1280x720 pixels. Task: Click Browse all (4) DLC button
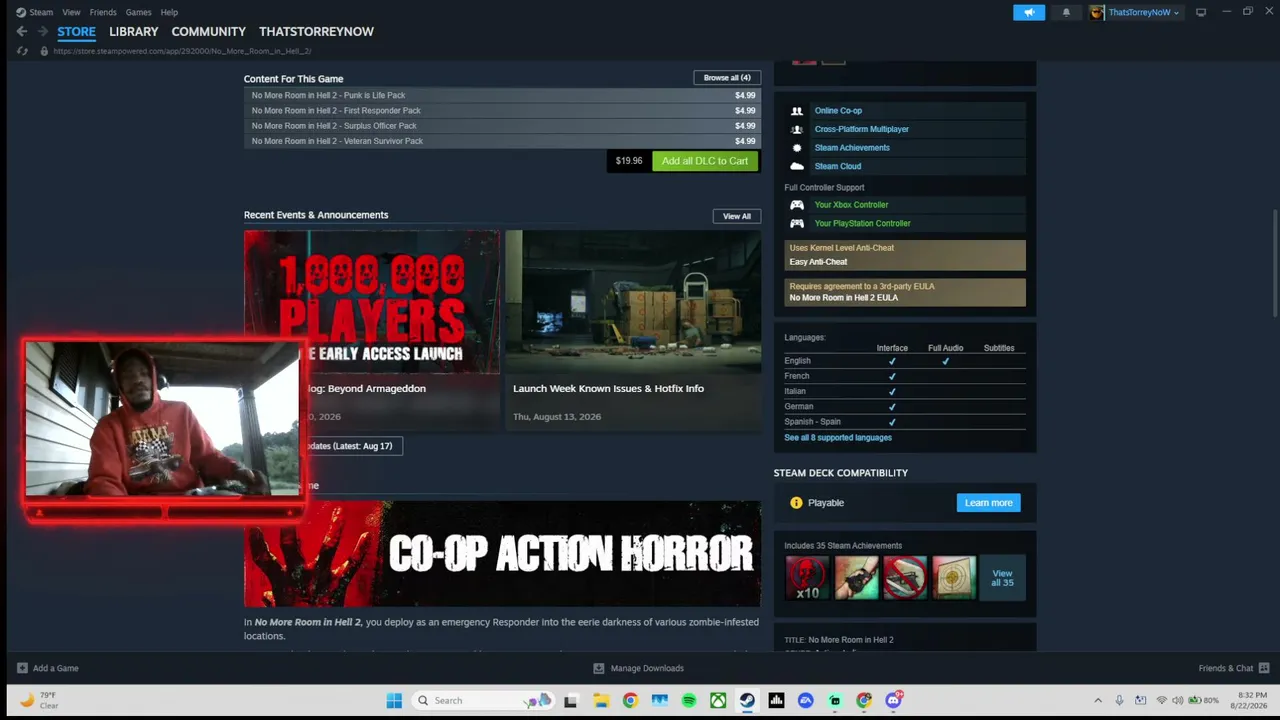click(x=727, y=78)
